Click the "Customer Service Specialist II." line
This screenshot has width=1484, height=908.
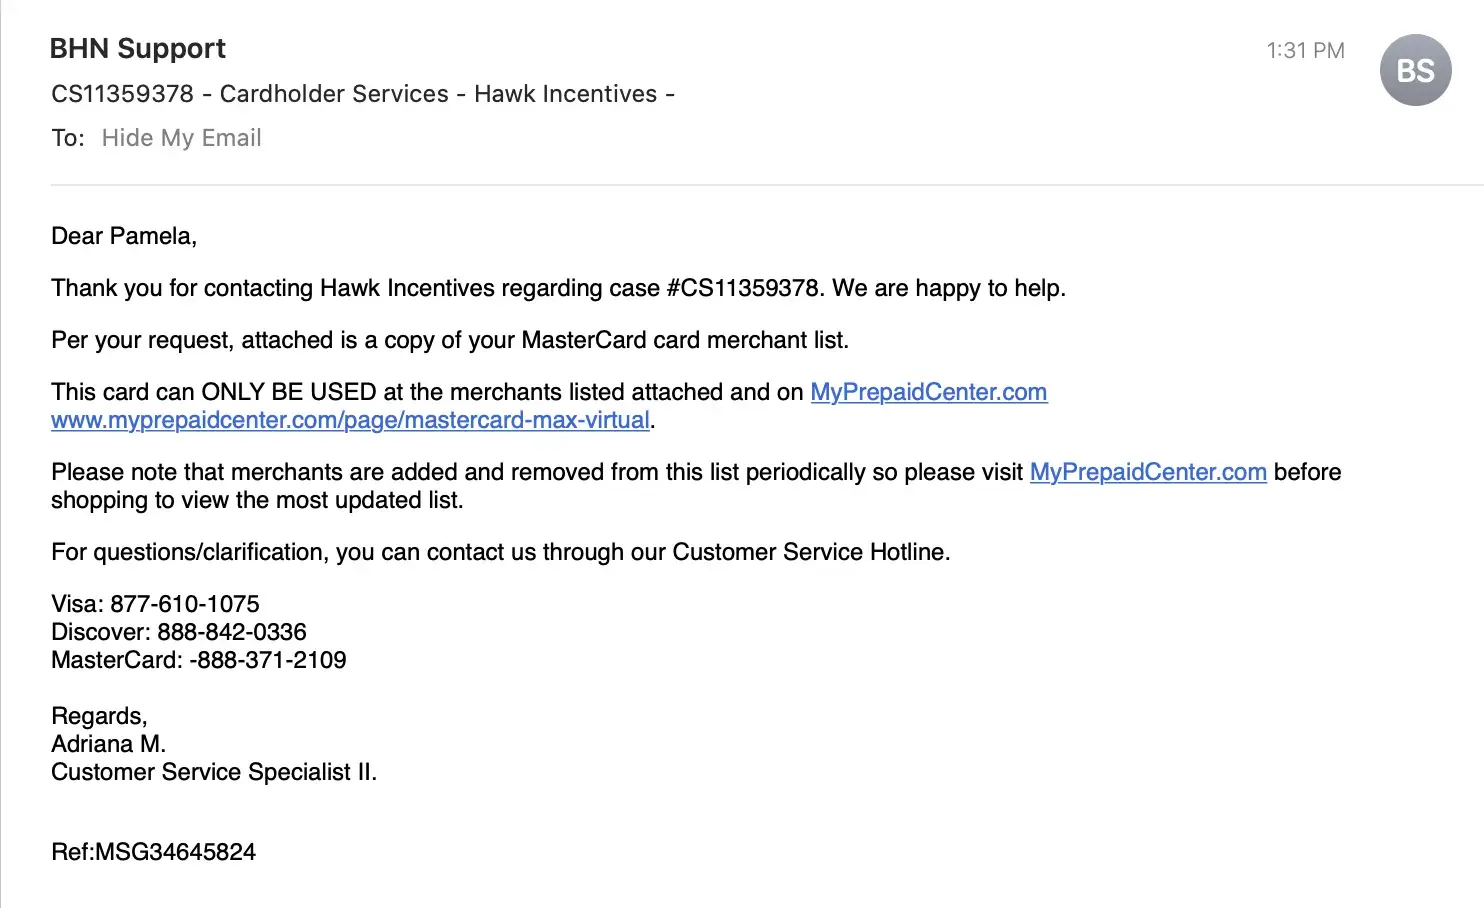[214, 772]
